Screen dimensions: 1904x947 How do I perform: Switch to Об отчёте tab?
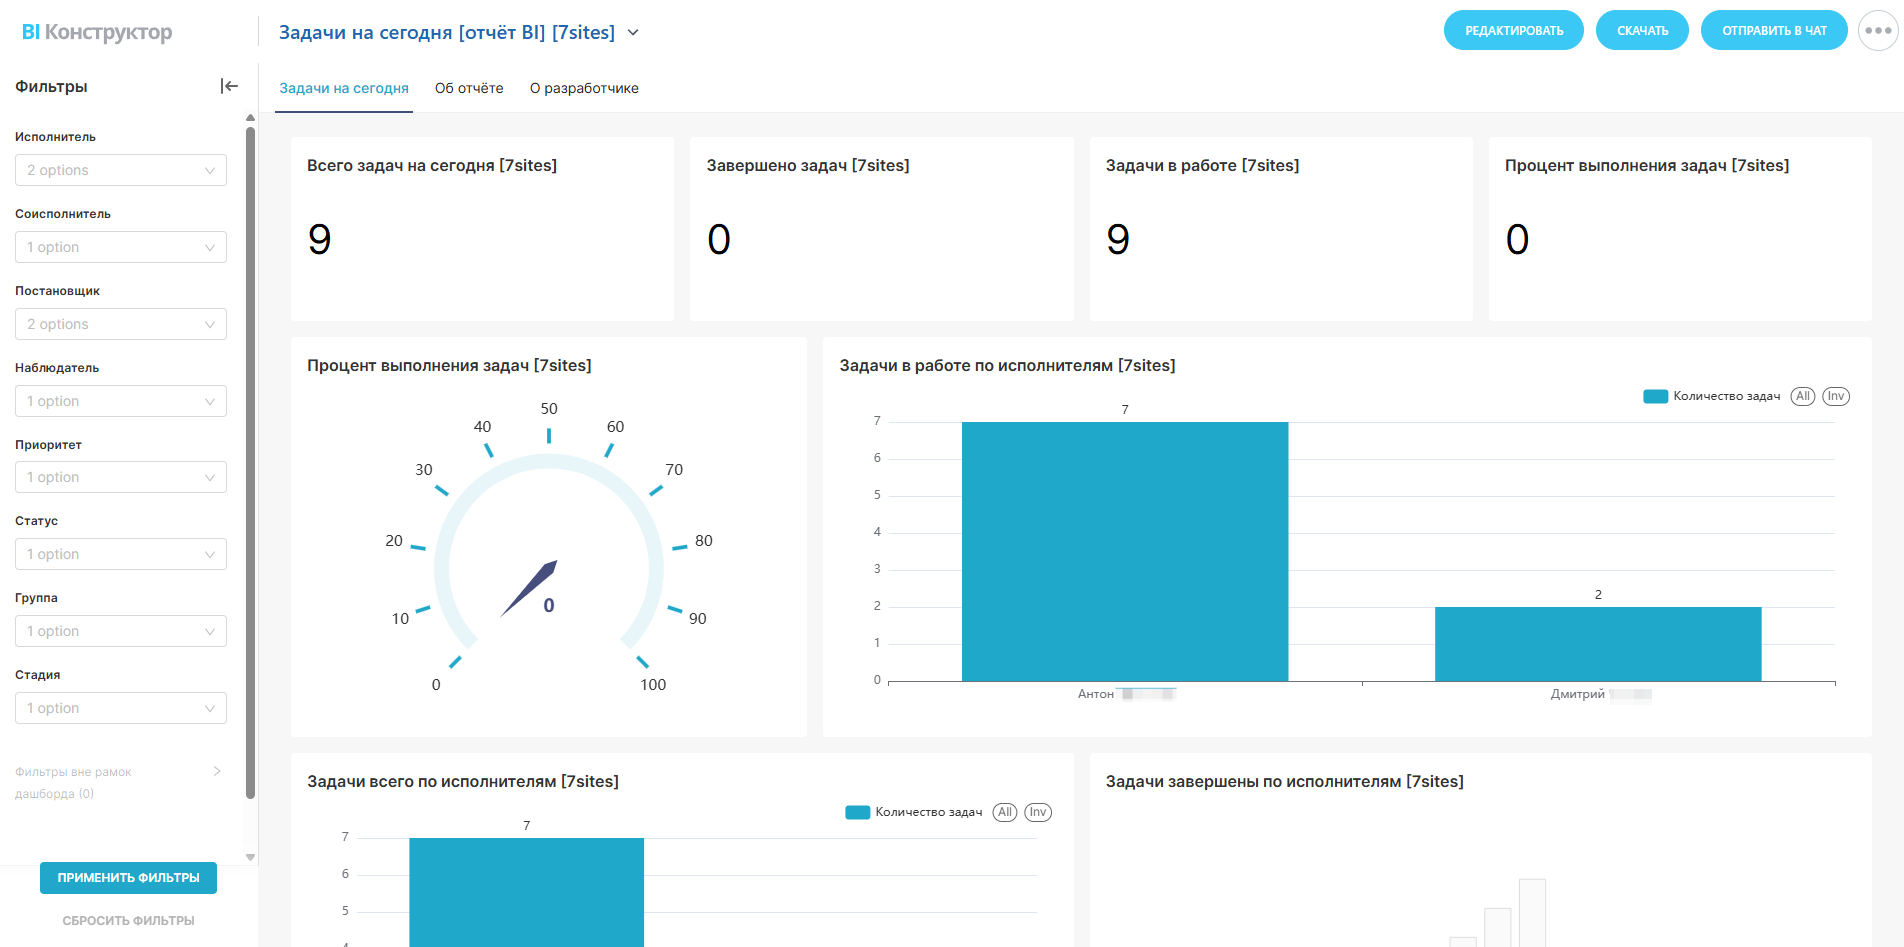(x=469, y=88)
